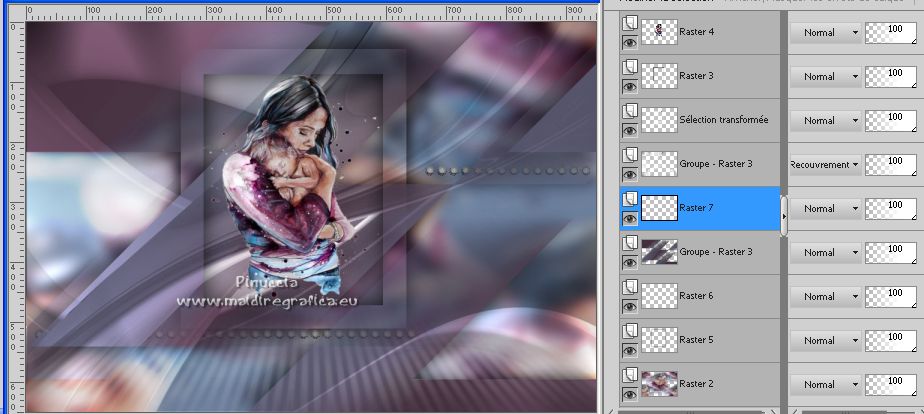The width and height of the screenshot is (924, 414).
Task: Click the opacity slider of Sélection transformée
Action: coord(891,121)
